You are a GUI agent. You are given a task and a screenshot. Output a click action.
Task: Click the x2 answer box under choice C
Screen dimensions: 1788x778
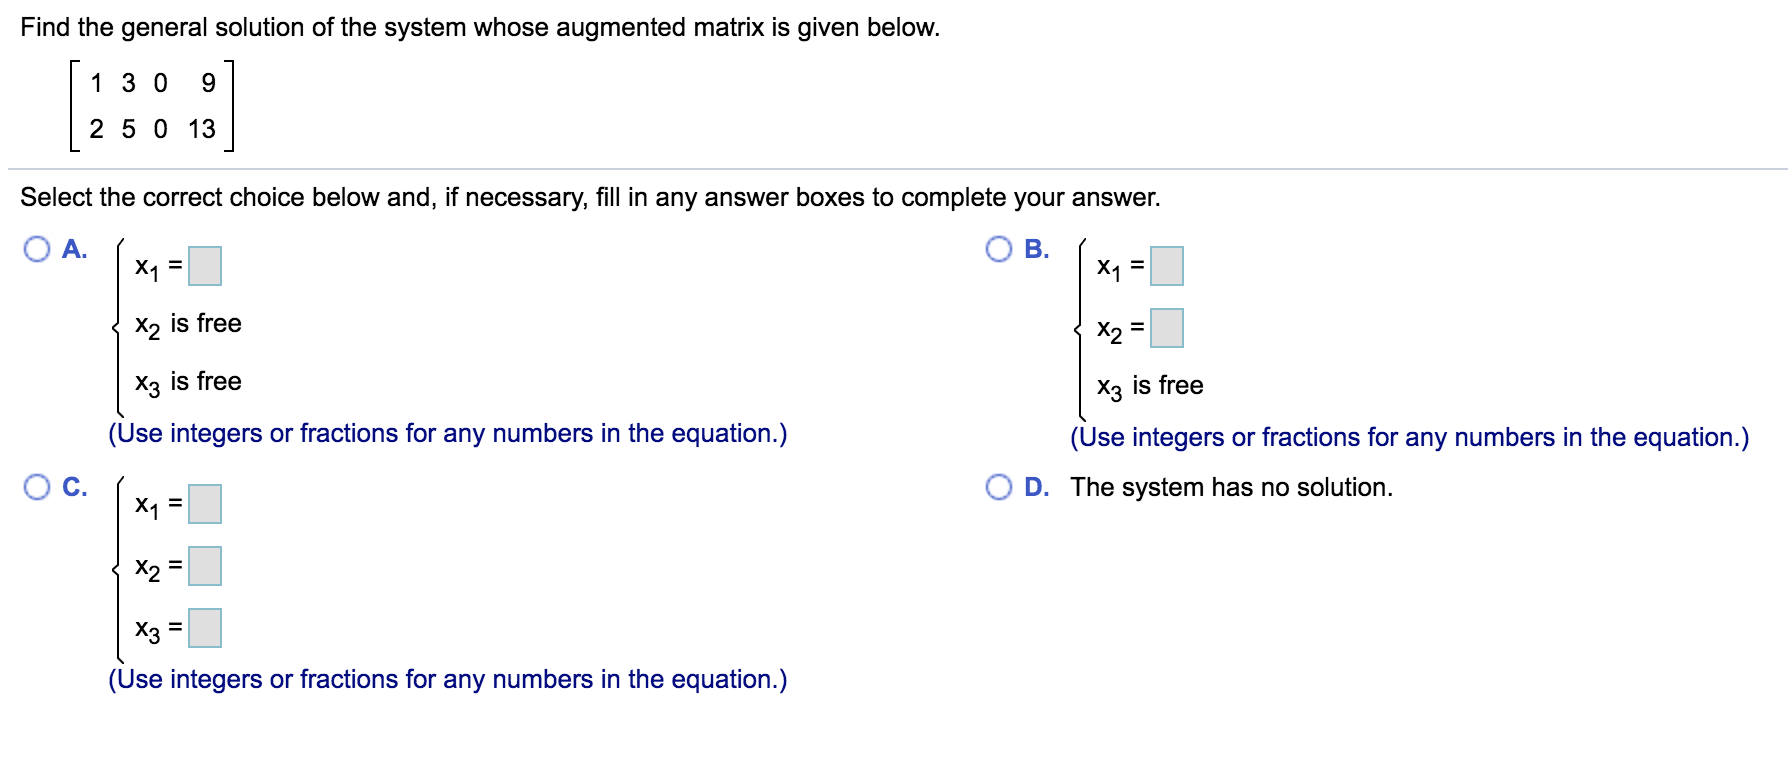point(206,567)
